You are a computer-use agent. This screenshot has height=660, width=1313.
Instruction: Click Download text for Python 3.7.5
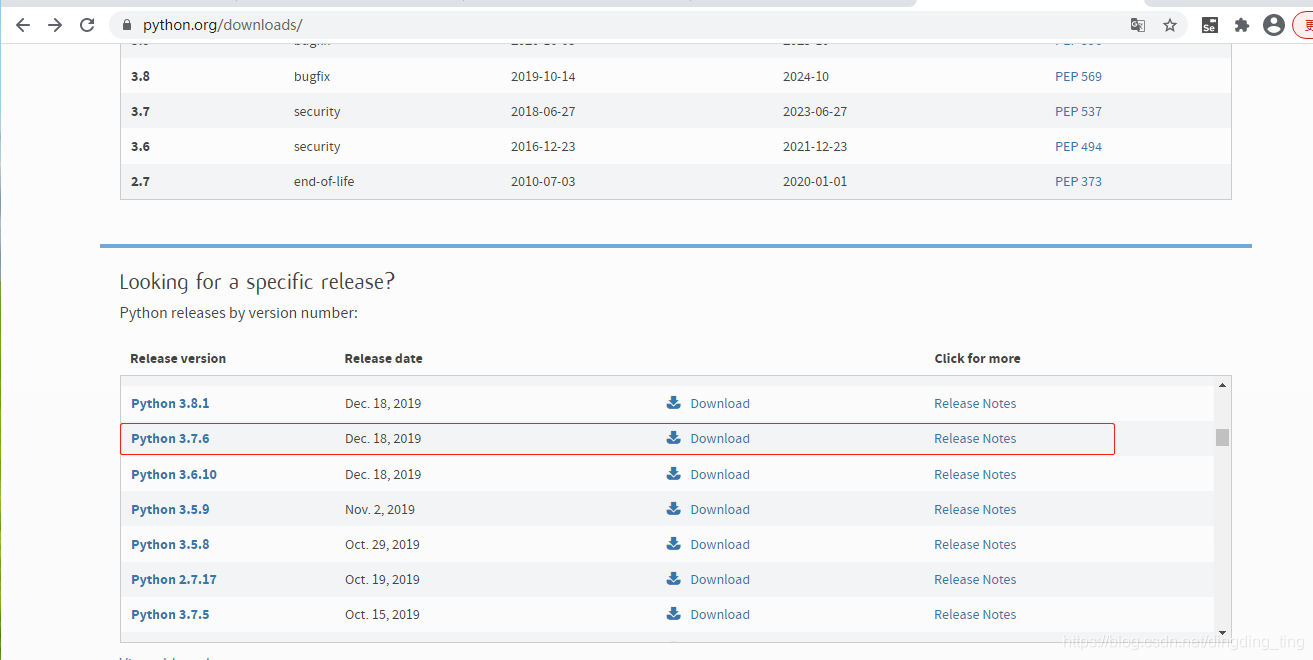point(720,615)
